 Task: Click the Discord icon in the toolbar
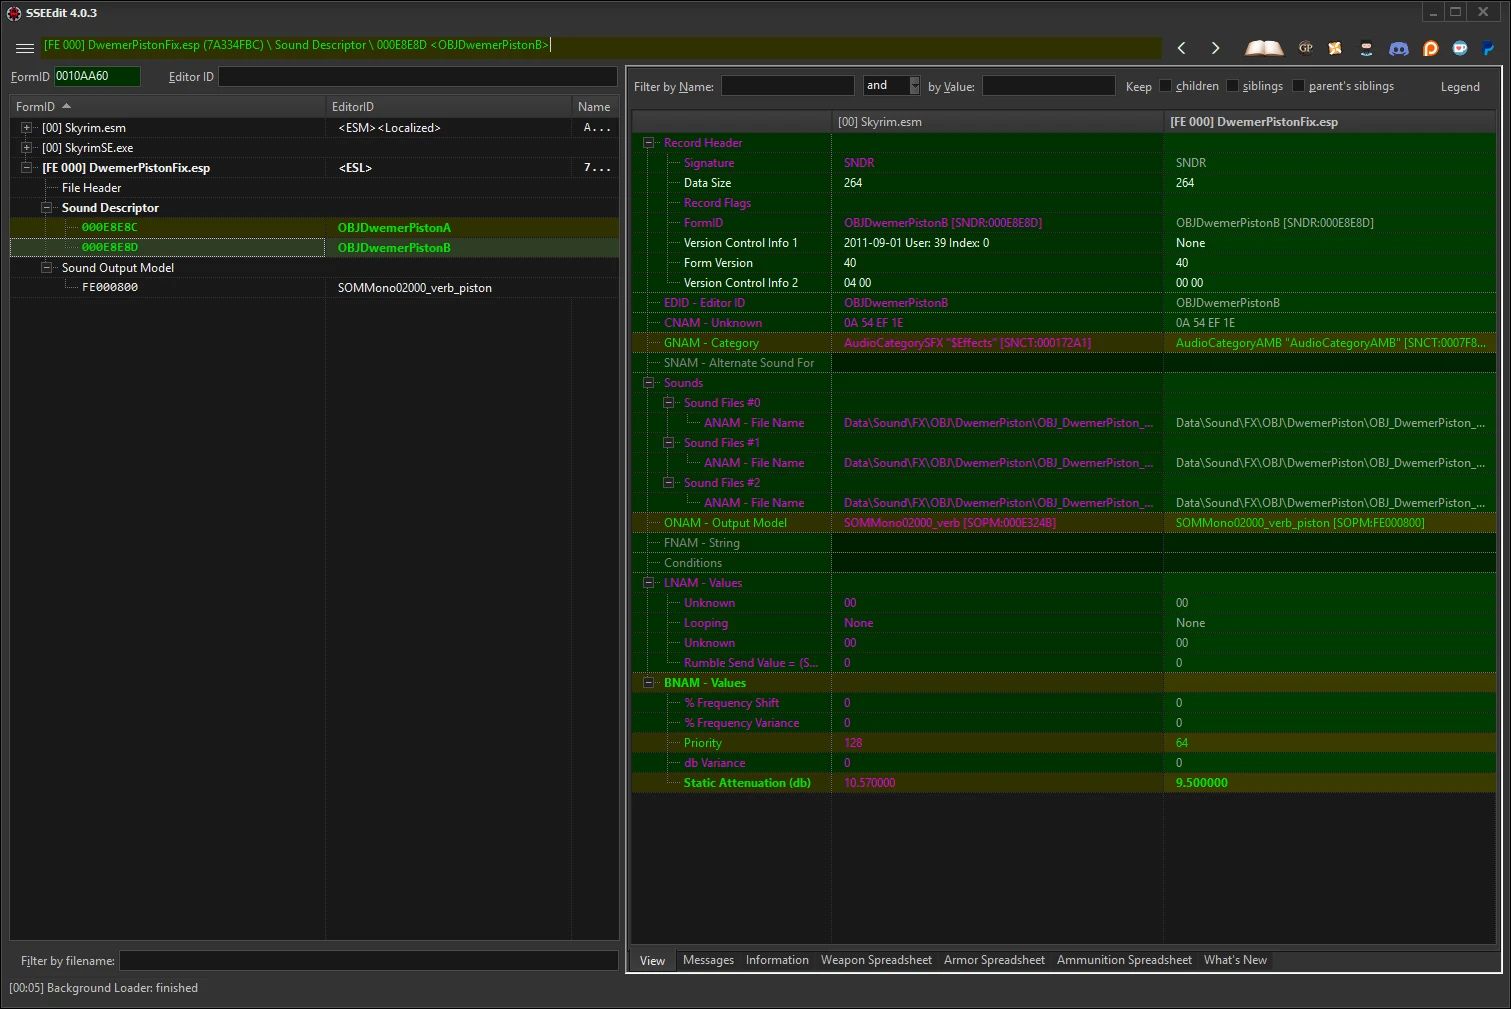[x=1398, y=48]
